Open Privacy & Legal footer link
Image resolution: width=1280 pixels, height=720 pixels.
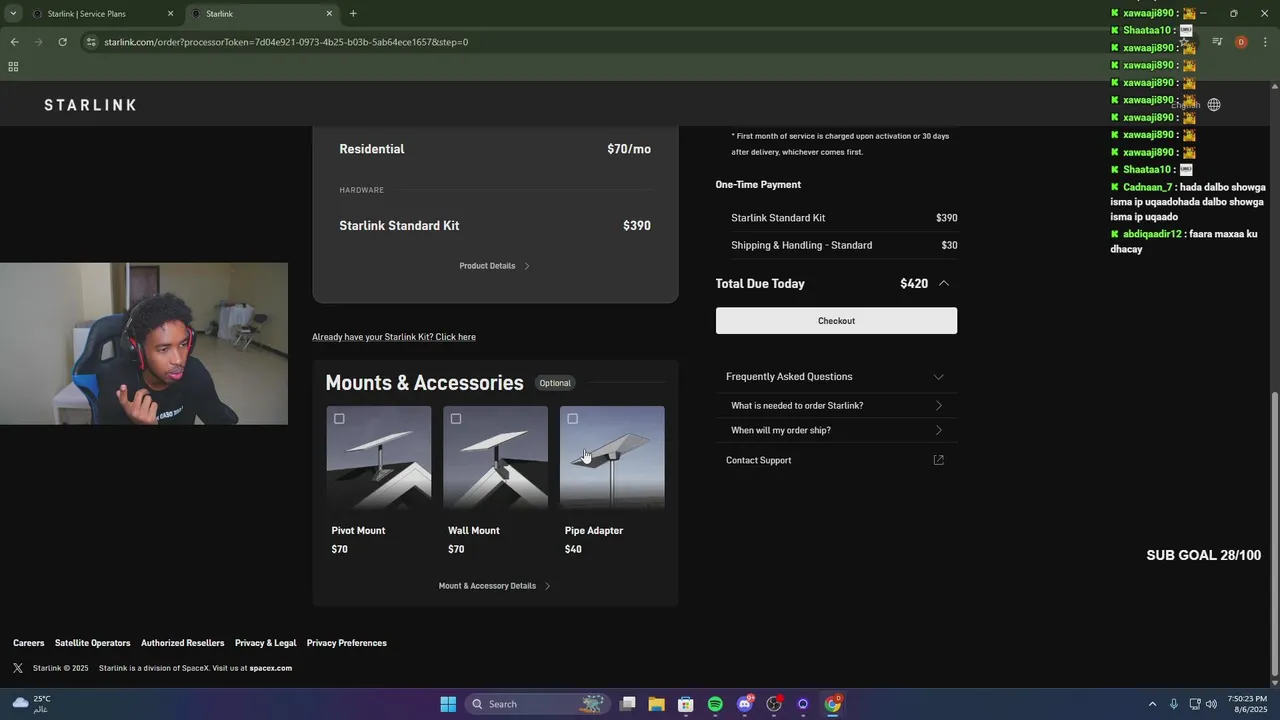point(265,643)
